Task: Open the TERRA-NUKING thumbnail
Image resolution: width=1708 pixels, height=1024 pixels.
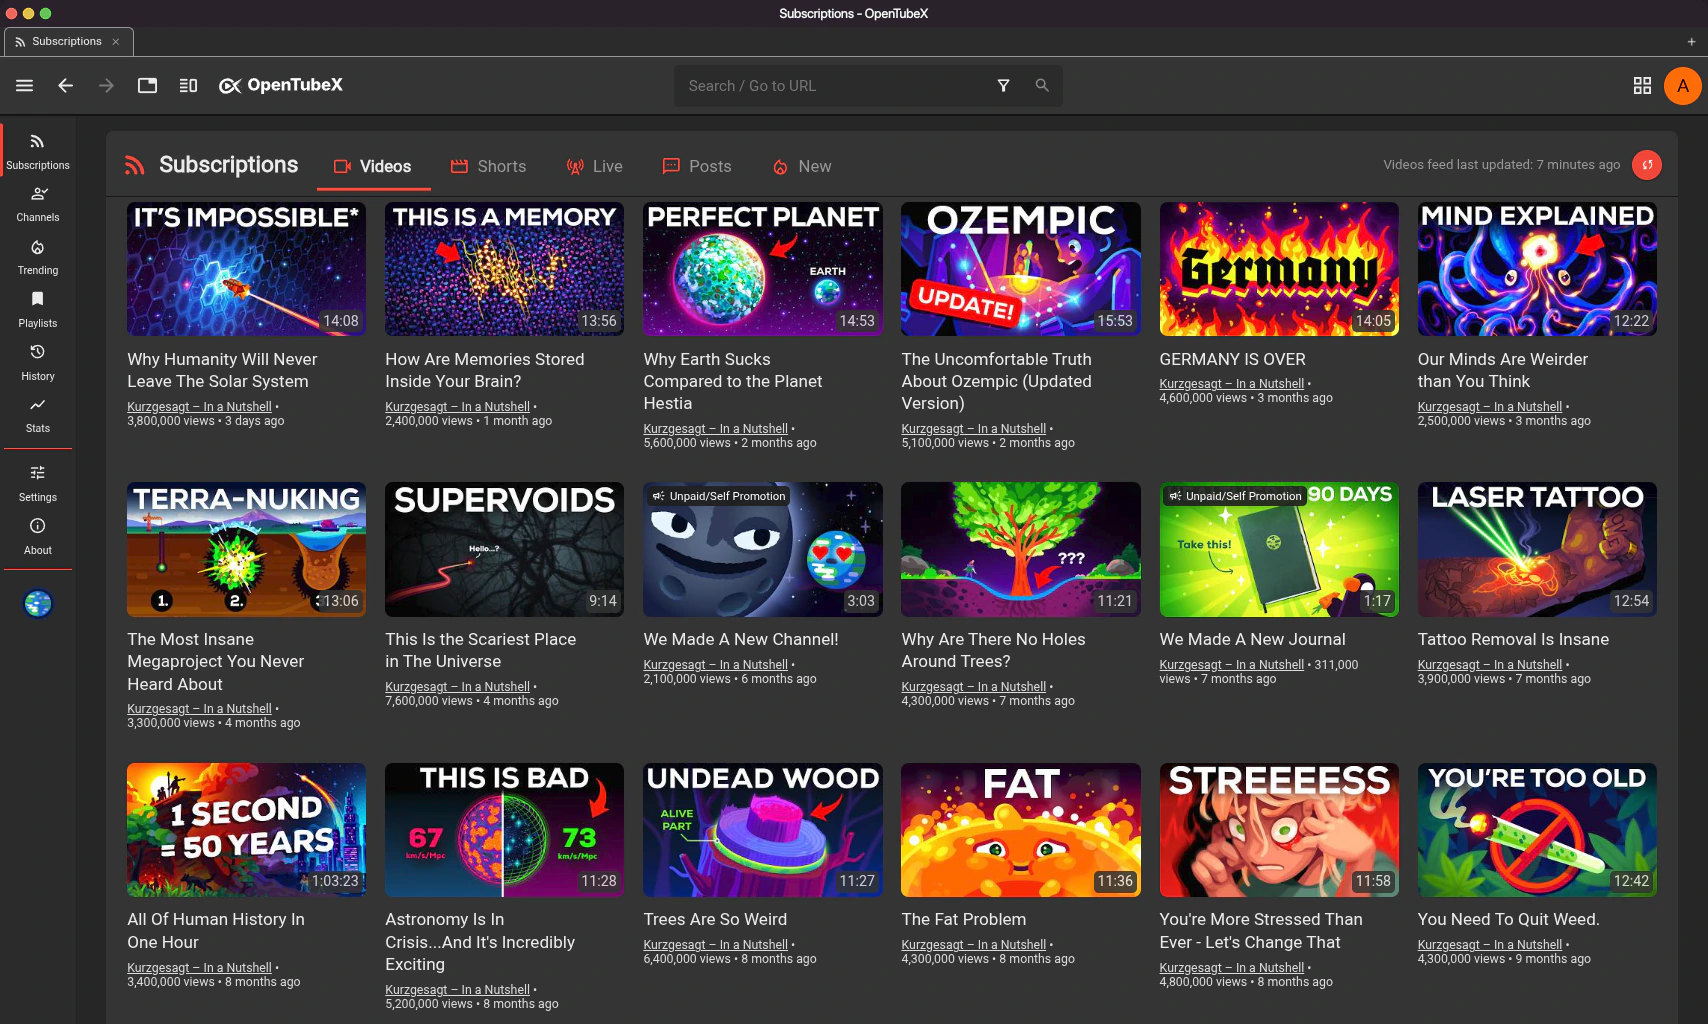Action: 246,549
